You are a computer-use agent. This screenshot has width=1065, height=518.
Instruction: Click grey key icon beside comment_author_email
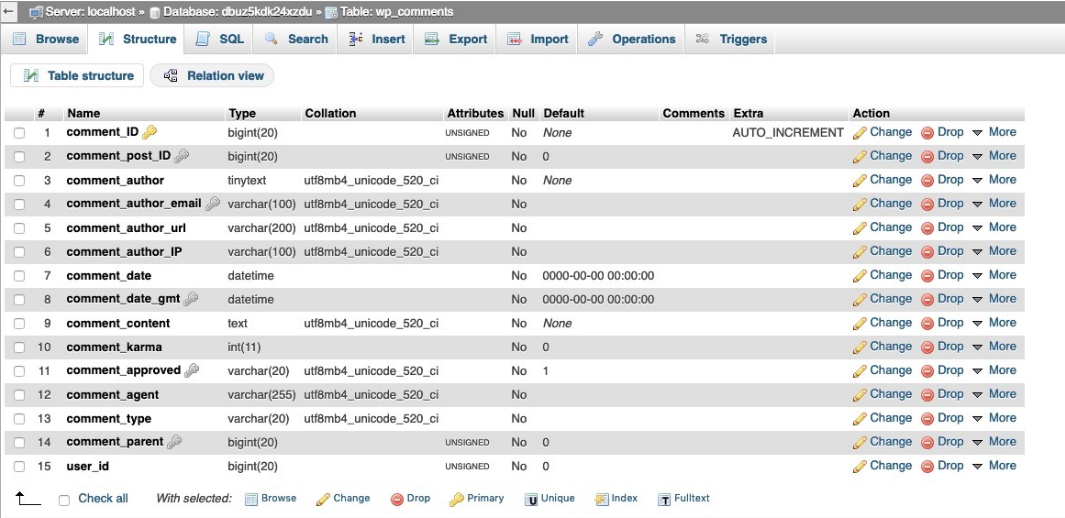[213, 204]
